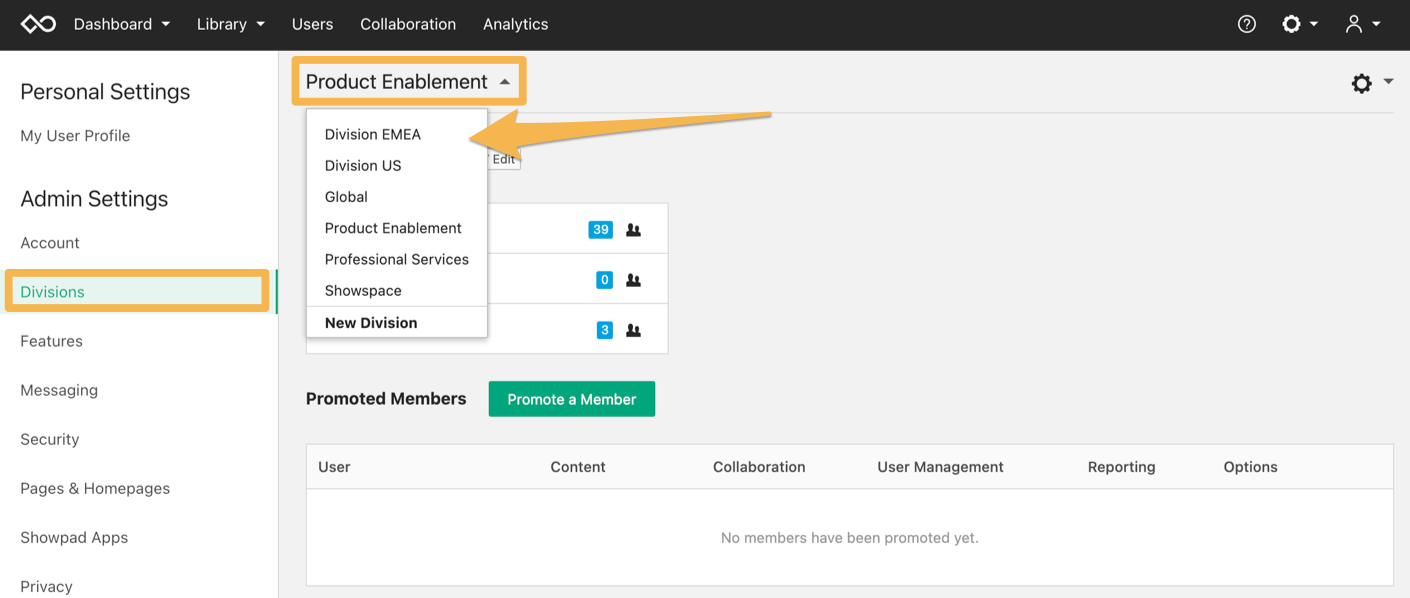The width and height of the screenshot is (1410, 598).
Task: Expand the Library dropdown in top bar
Action: pyautogui.click(x=231, y=24)
